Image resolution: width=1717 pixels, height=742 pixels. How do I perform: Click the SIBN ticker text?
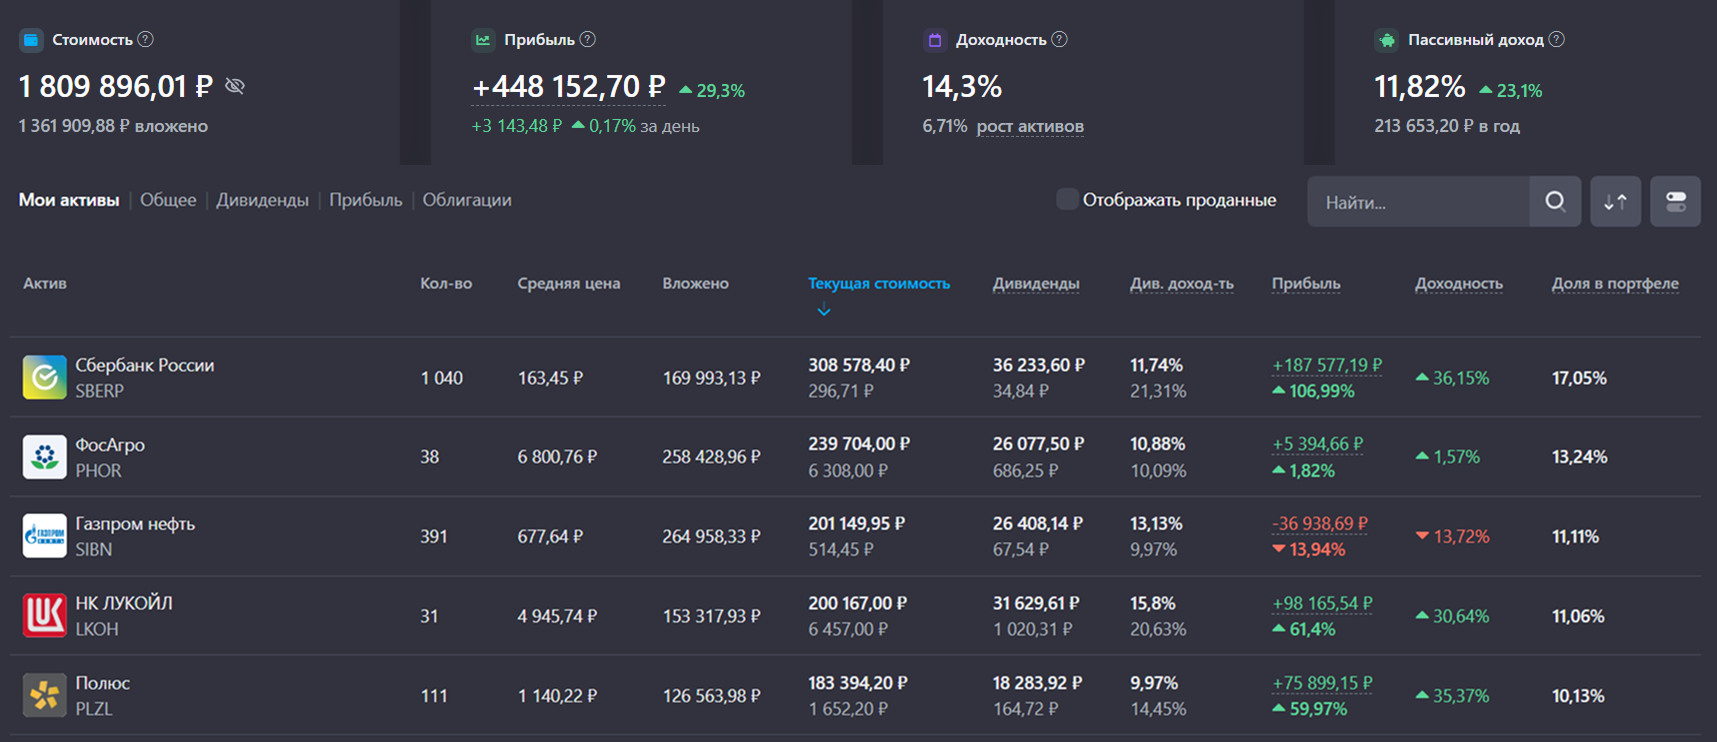[94, 550]
